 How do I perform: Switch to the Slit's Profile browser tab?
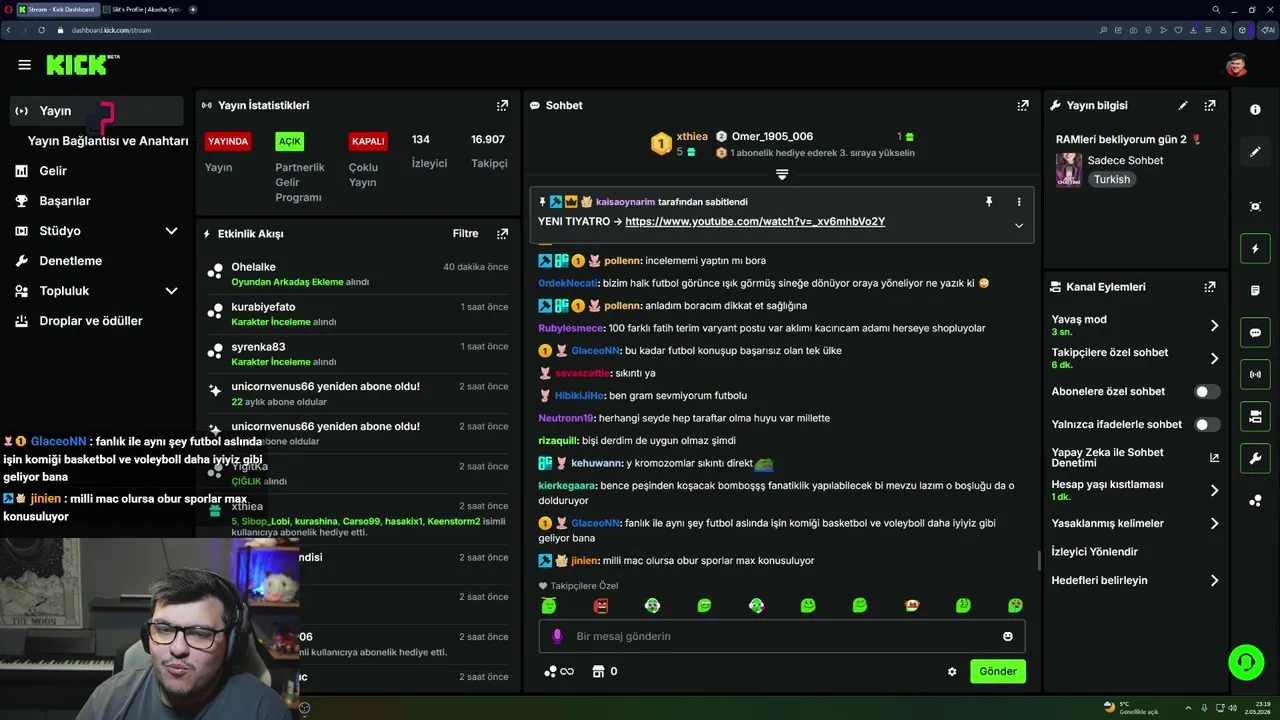click(142, 9)
